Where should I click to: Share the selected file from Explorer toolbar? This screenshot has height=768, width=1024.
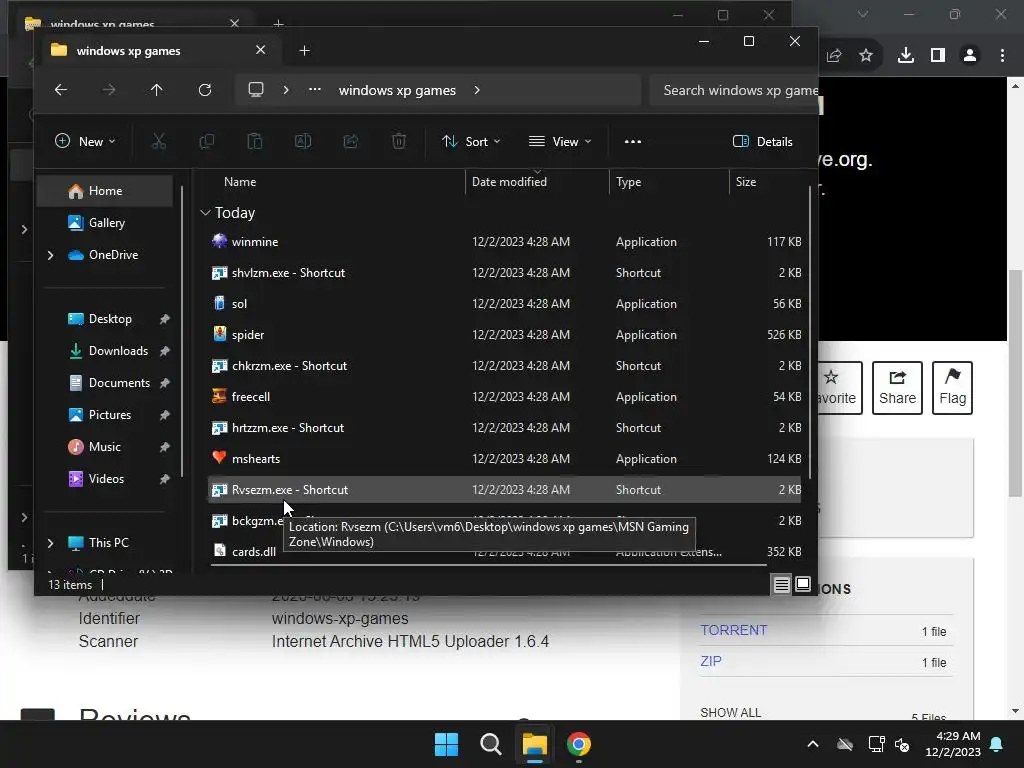pyautogui.click(x=351, y=141)
